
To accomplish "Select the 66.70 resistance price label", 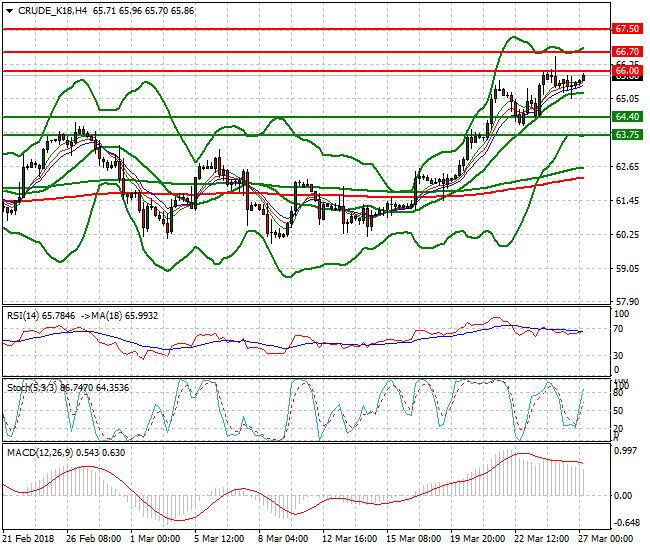I will (x=627, y=51).
